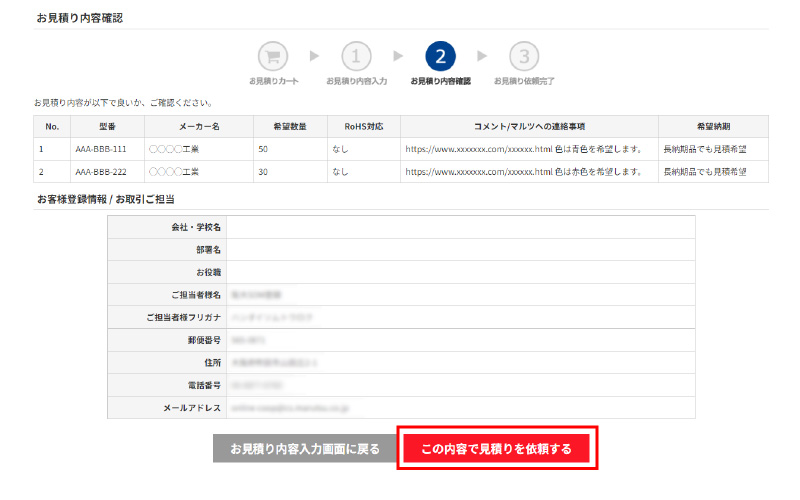
Task: Click the 希望納期 column header
Action: [713, 127]
